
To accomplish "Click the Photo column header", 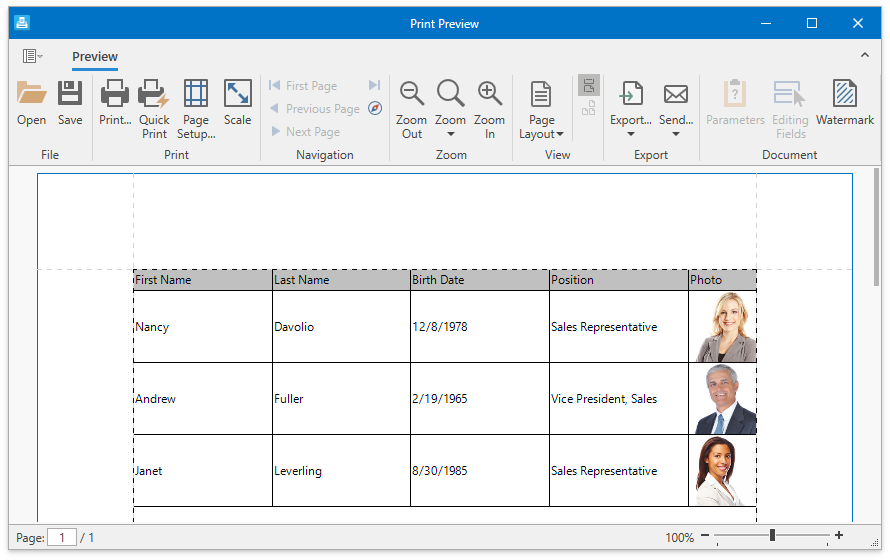I will pyautogui.click(x=723, y=280).
